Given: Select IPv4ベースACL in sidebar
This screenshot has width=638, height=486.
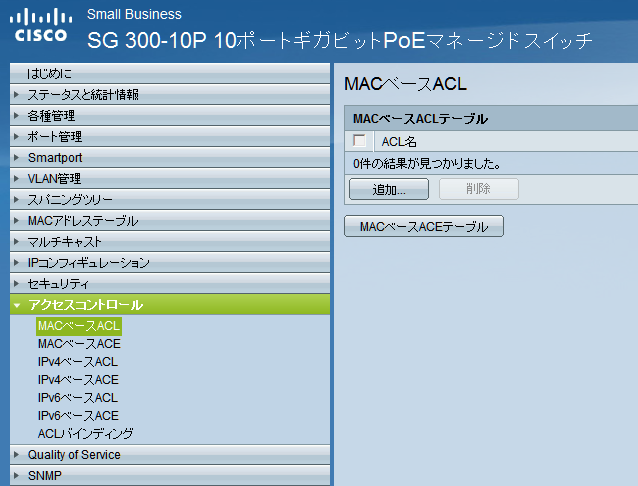Looking at the screenshot, I should pyautogui.click(x=78, y=362).
